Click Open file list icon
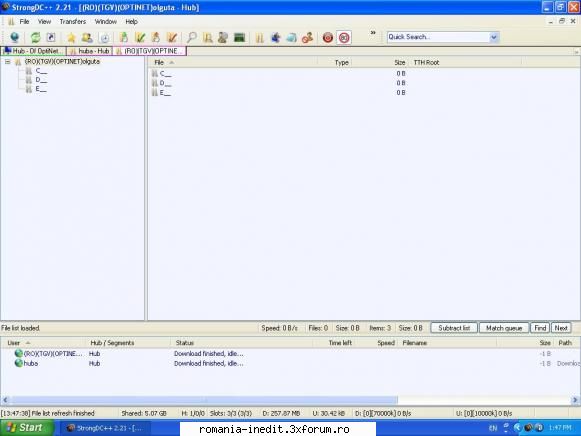The height and width of the screenshot is (436, 581). [x=260, y=37]
